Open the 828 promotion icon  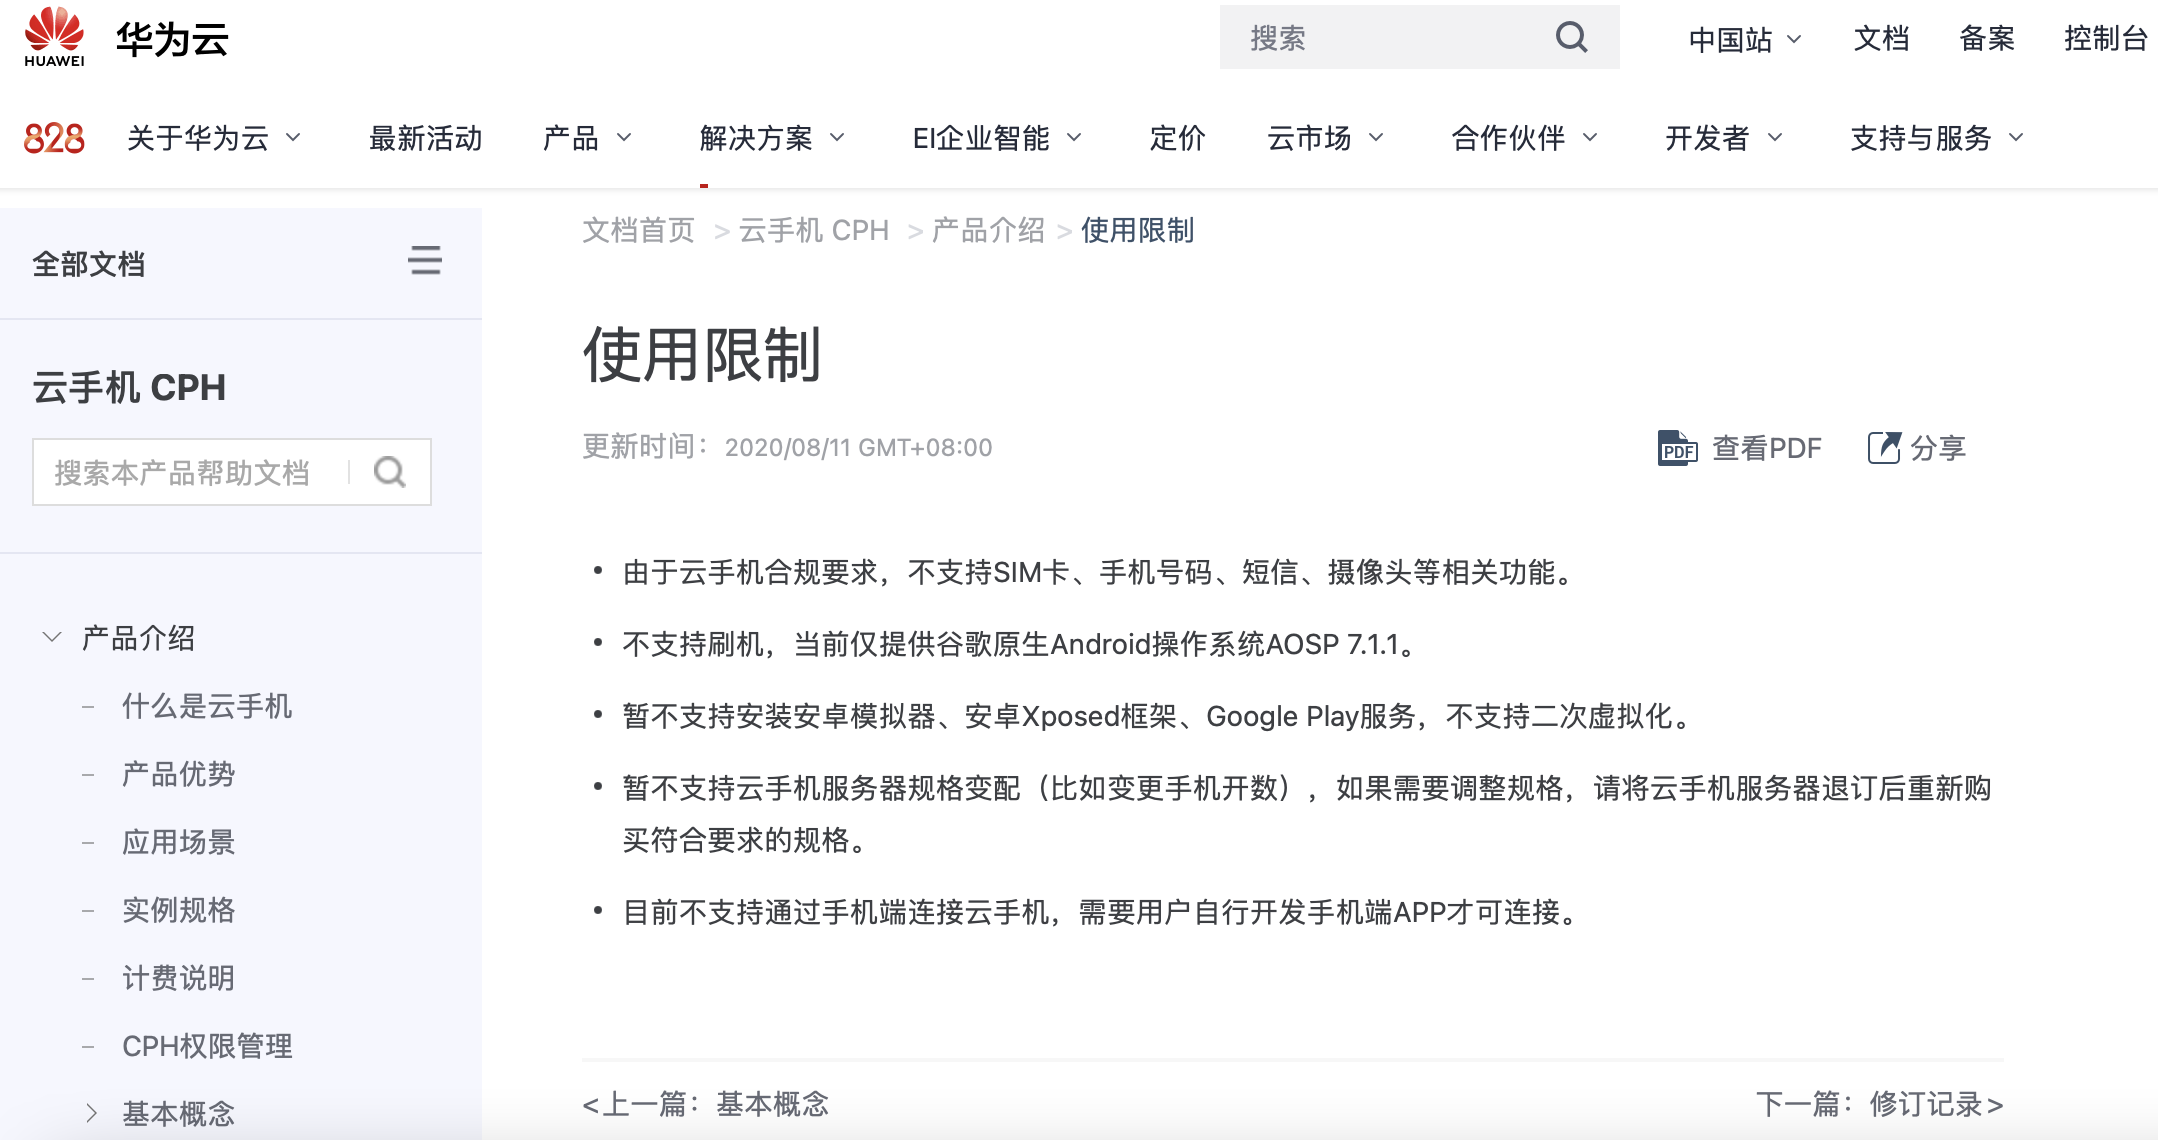tap(54, 138)
